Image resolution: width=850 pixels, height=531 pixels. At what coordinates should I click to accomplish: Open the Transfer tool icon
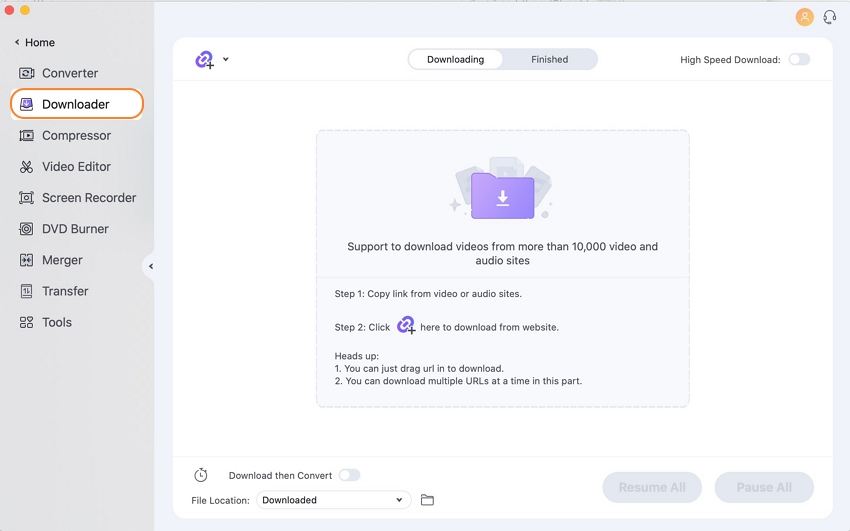coord(26,291)
